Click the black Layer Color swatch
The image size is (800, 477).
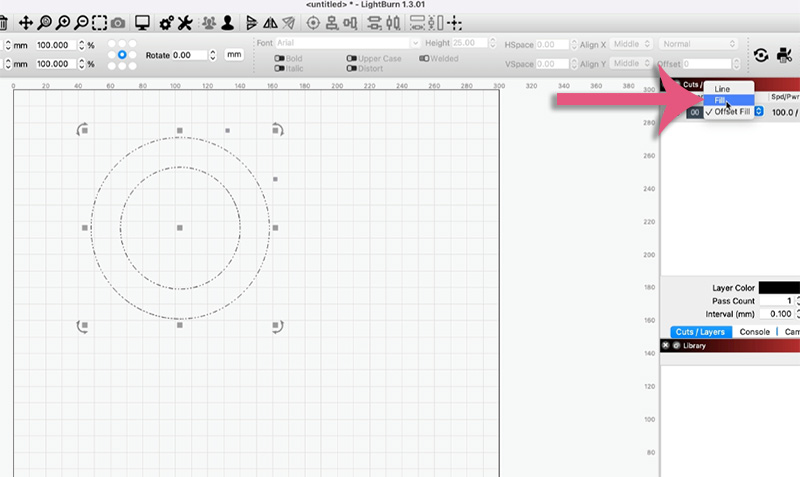[780, 288]
